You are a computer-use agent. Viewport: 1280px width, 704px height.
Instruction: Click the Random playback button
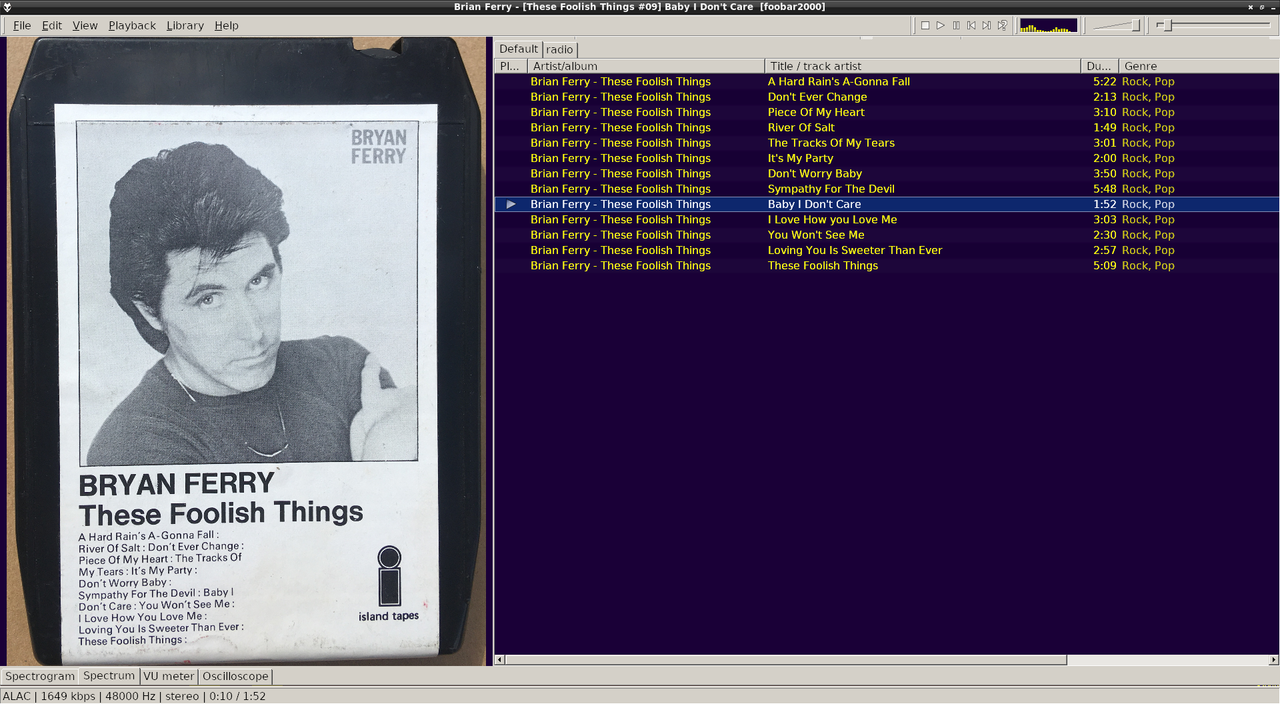click(x=1002, y=25)
